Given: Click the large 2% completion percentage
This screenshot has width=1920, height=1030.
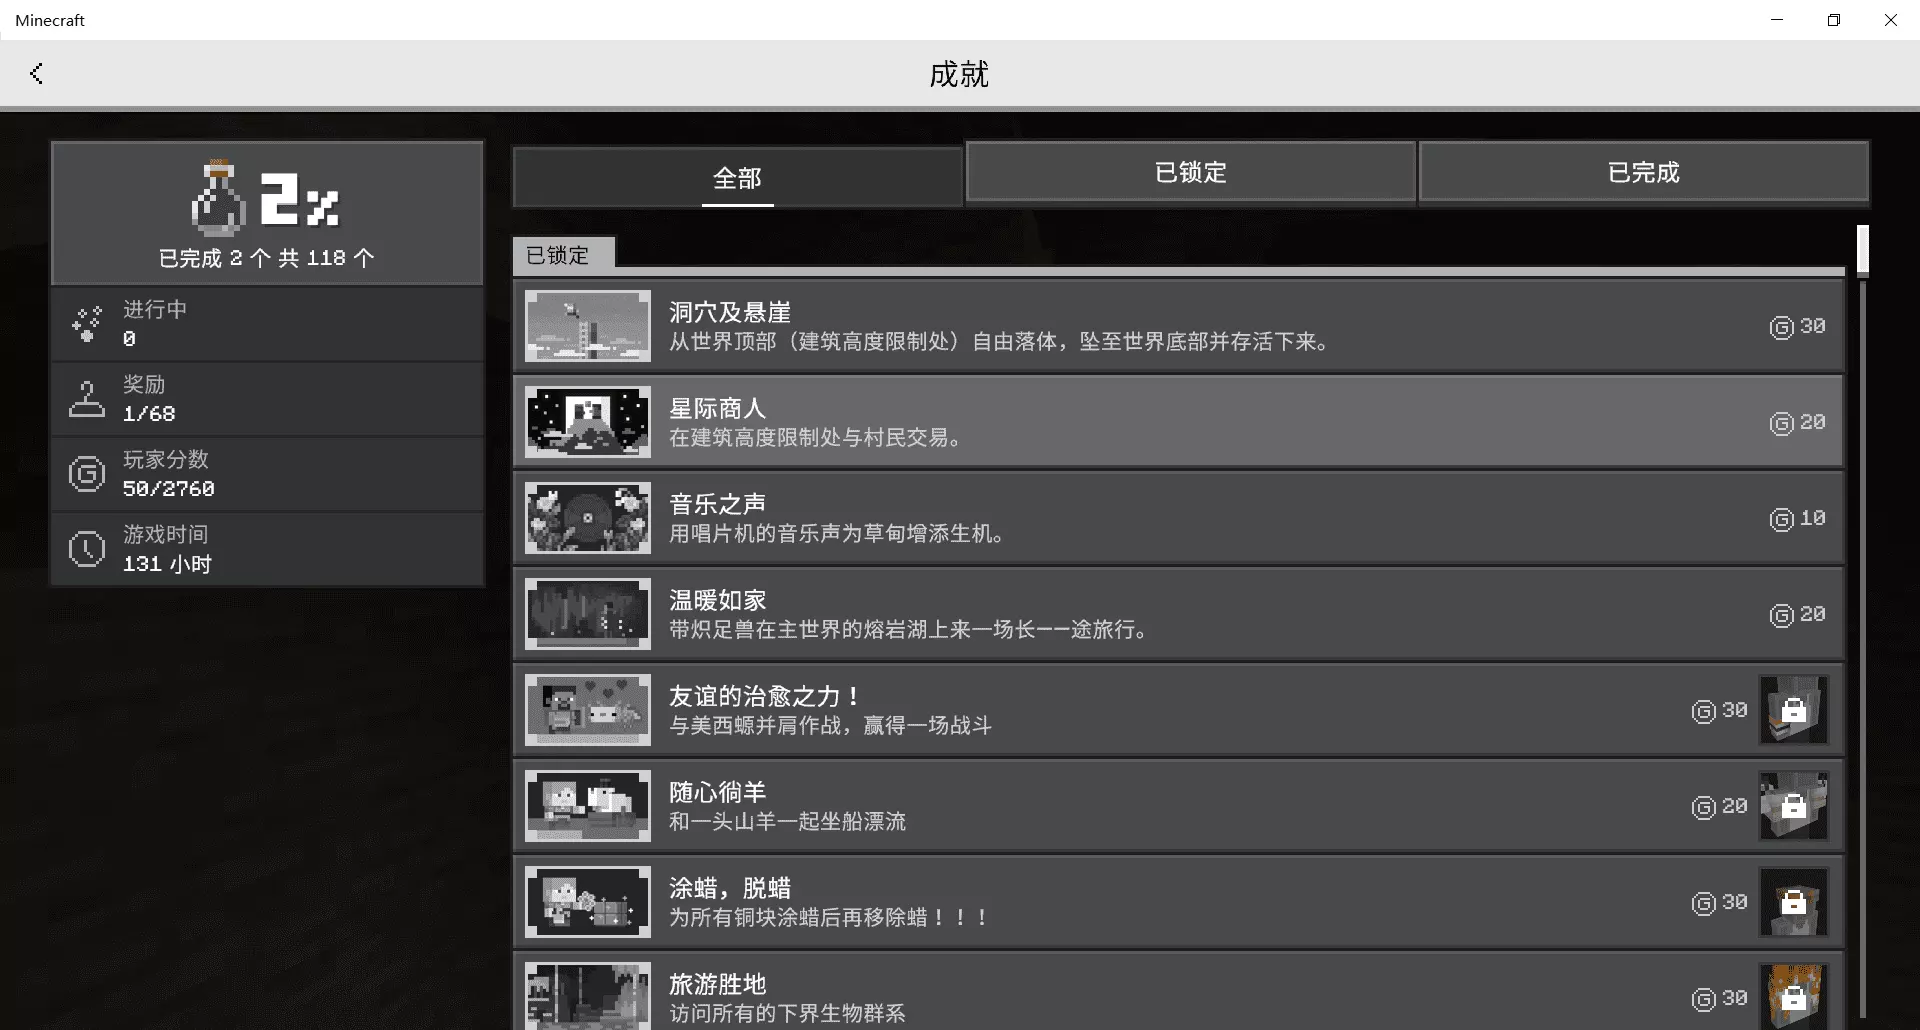Looking at the screenshot, I should [300, 199].
